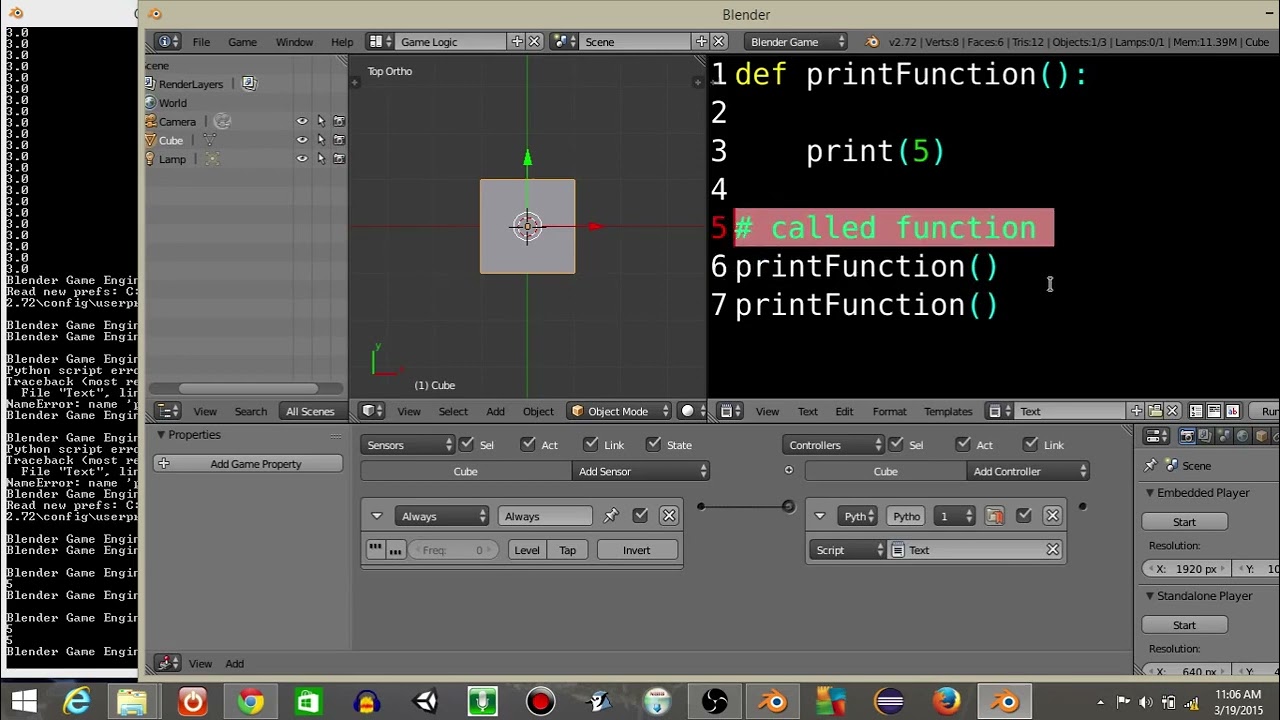Add a new screen layout next to Game Logic
The image size is (1280, 720).
coord(517,41)
